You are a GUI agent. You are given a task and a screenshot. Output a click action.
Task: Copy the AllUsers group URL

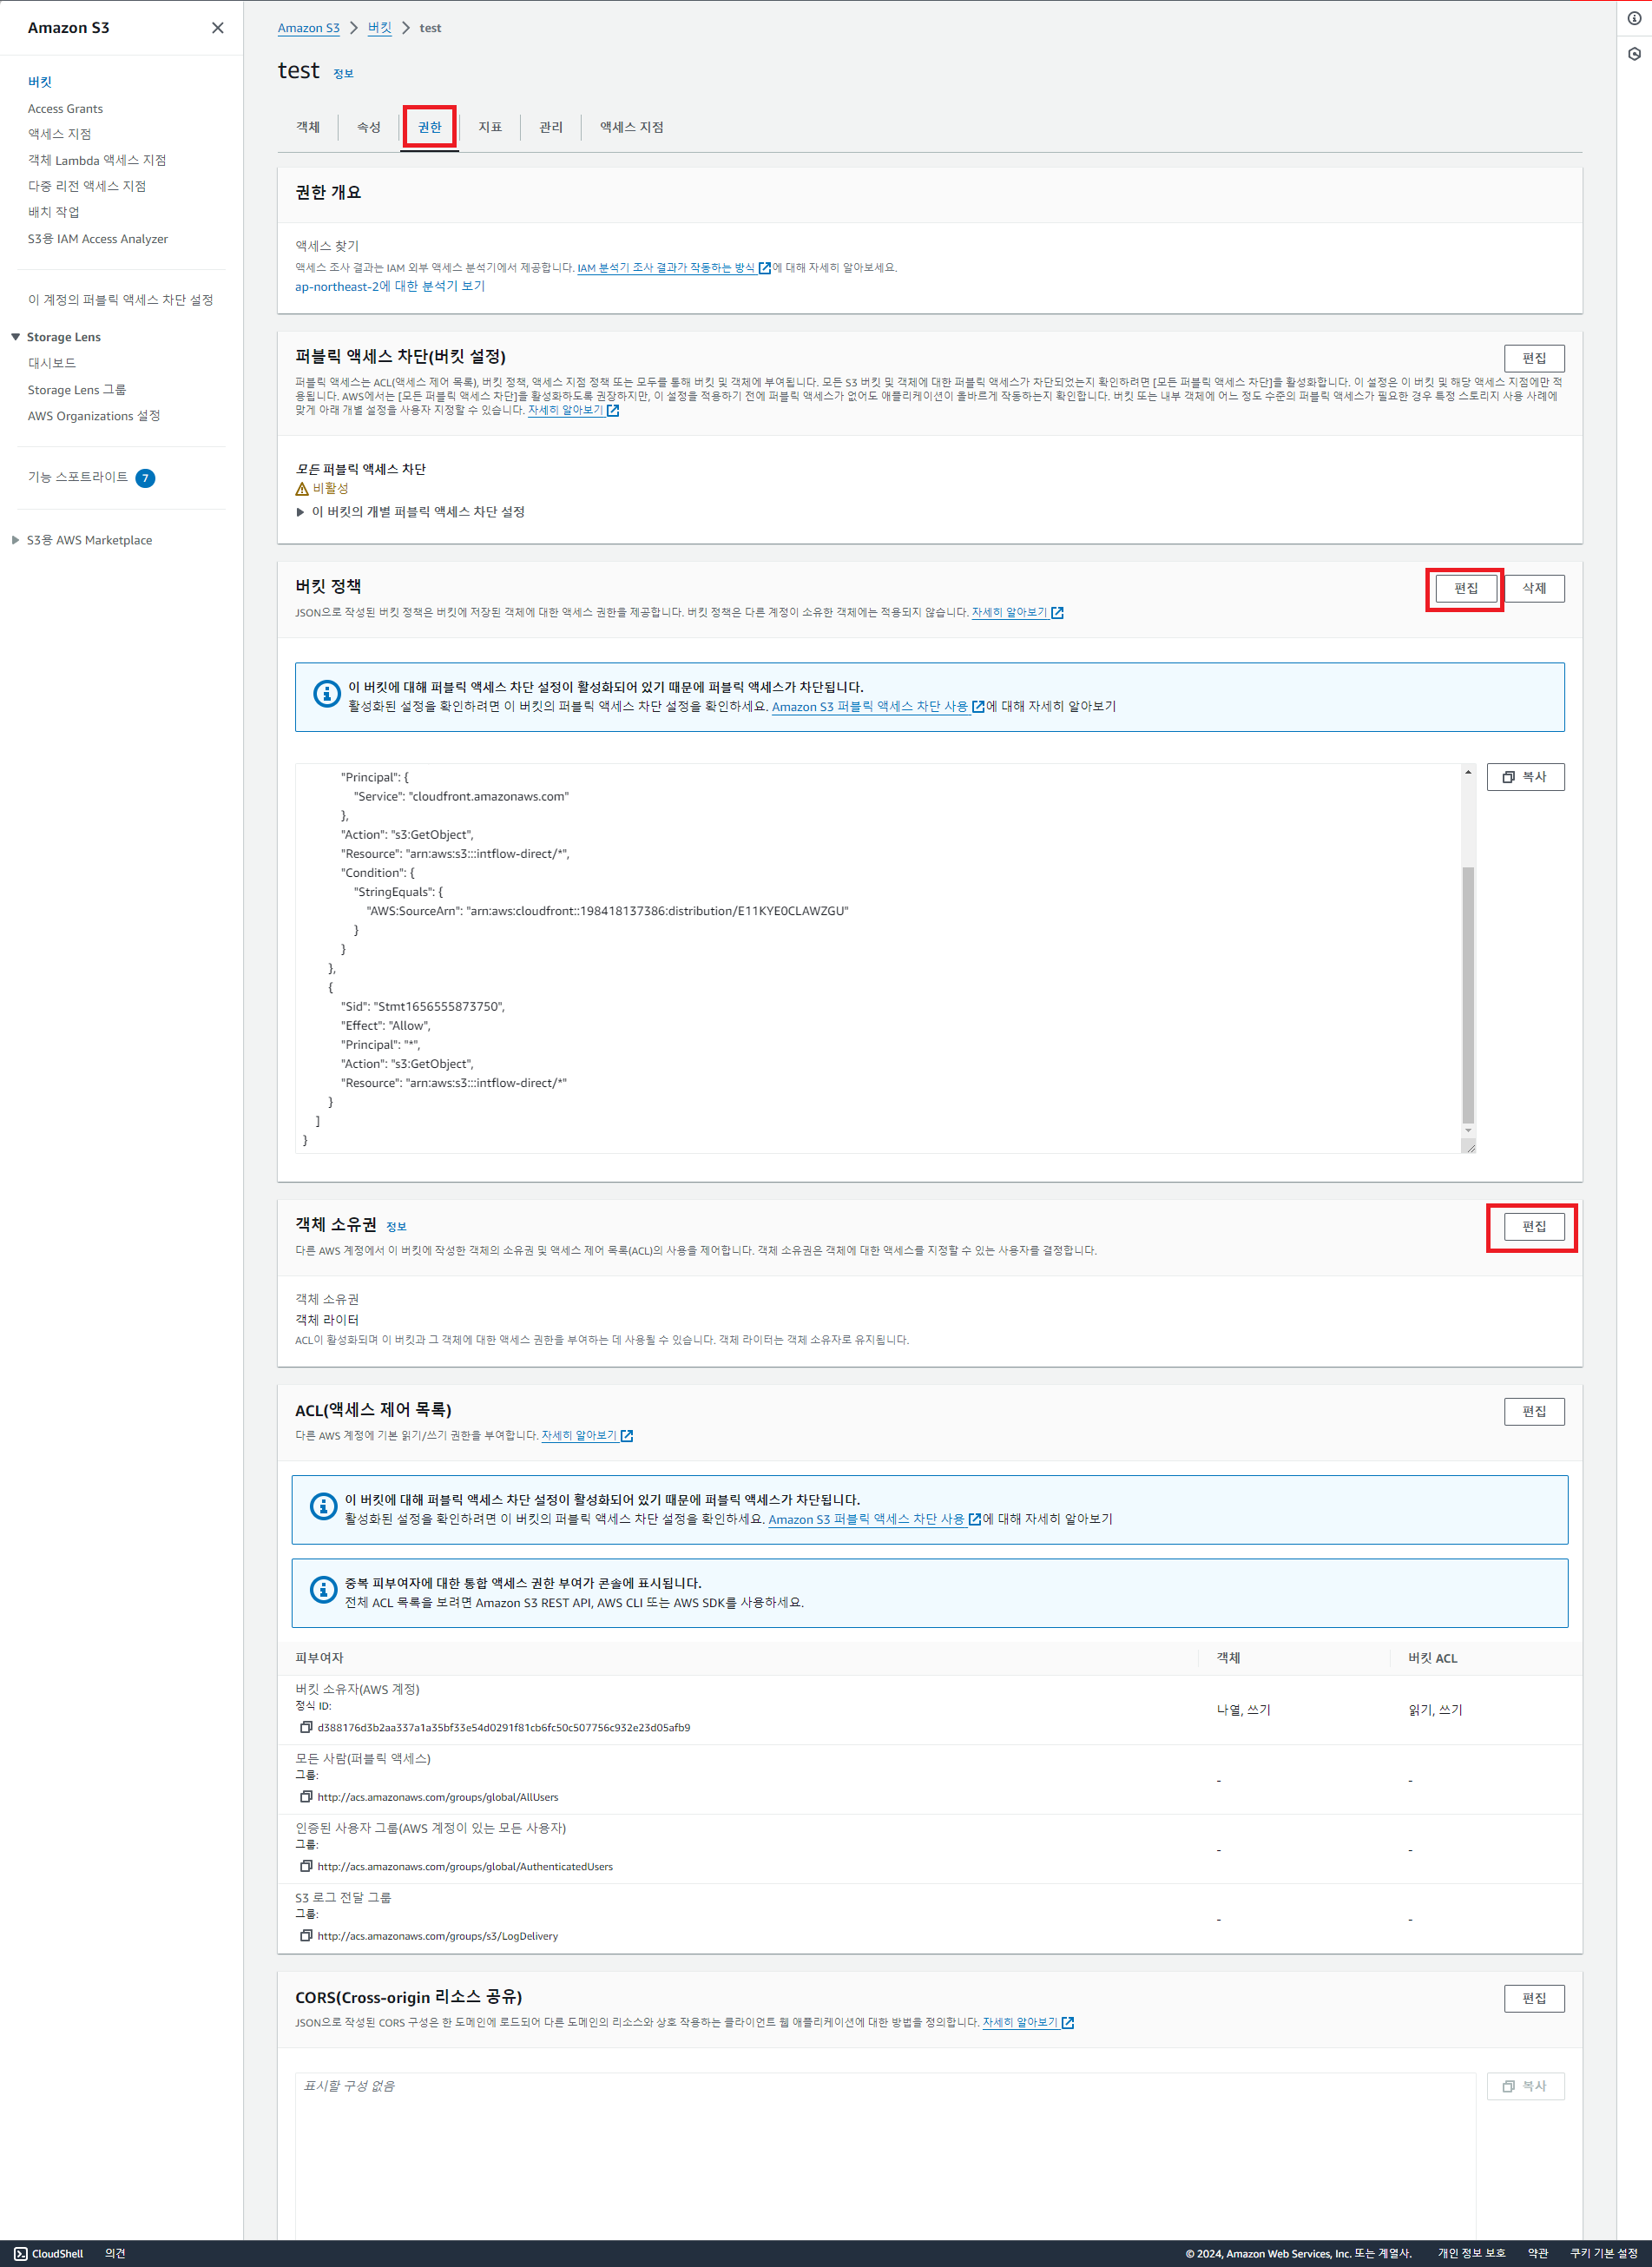306,1796
